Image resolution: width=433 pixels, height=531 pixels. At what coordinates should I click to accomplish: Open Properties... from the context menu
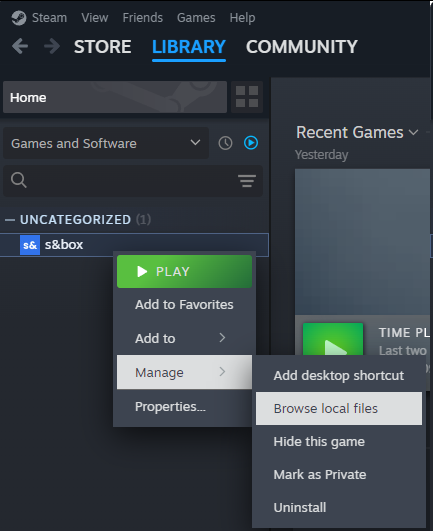tap(185, 406)
